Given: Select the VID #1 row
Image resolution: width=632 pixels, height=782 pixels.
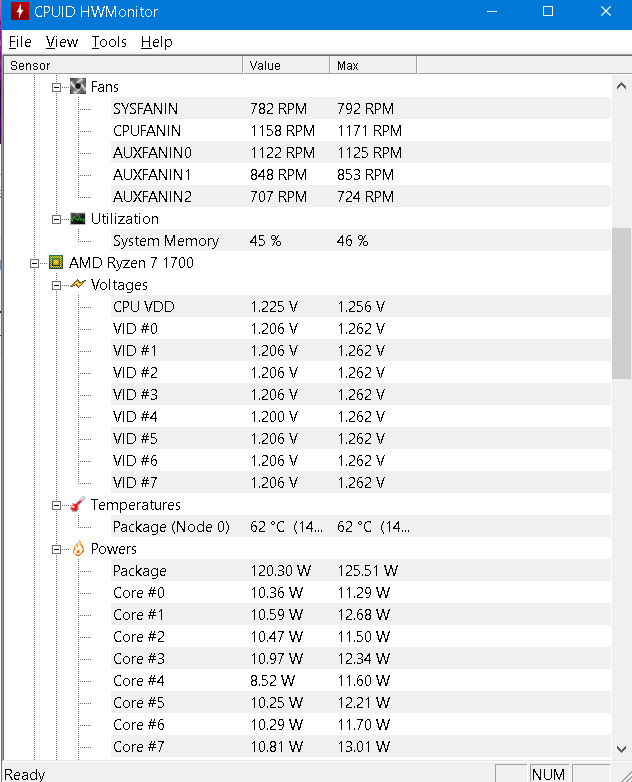Looking at the screenshot, I should 361,350.
